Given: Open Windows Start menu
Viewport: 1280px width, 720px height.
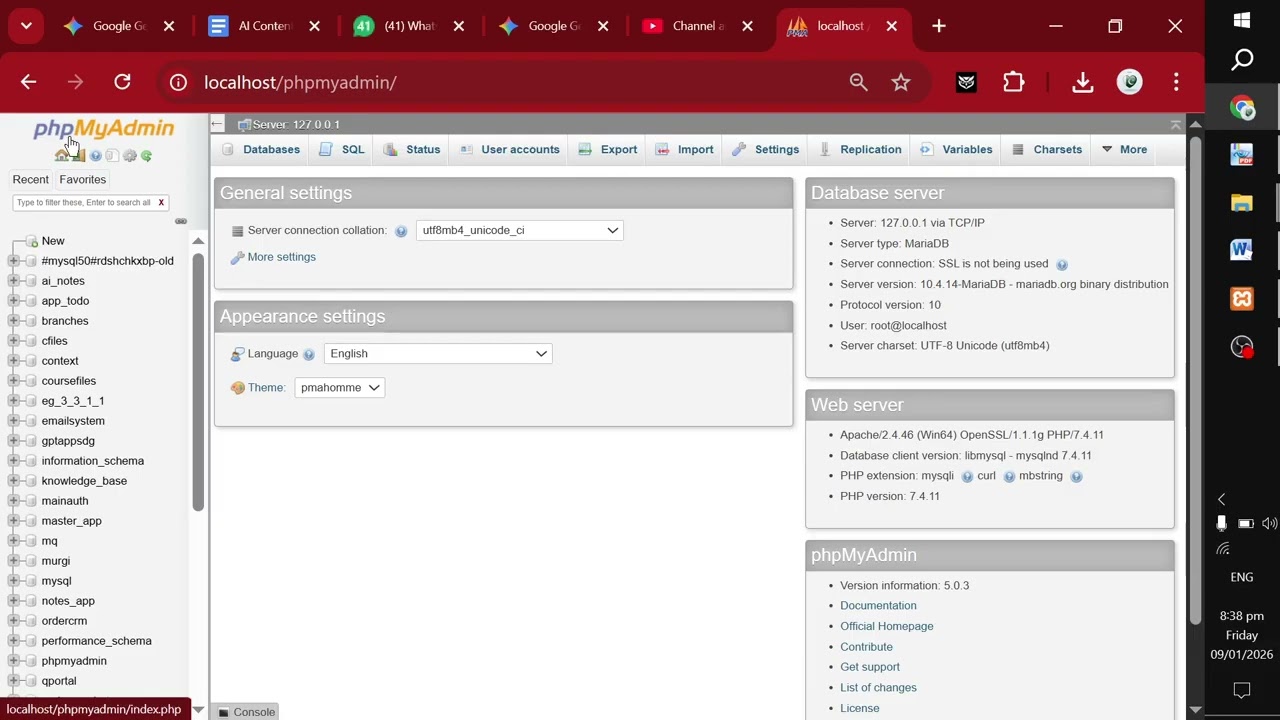Looking at the screenshot, I should 1242,20.
